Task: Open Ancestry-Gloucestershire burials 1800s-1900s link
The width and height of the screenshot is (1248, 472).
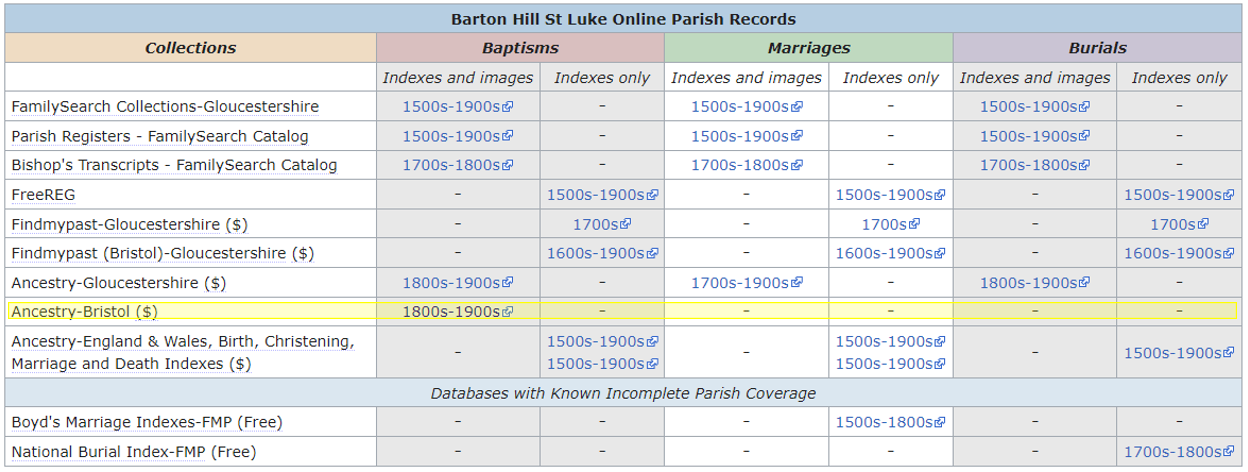Action: coord(1035,283)
